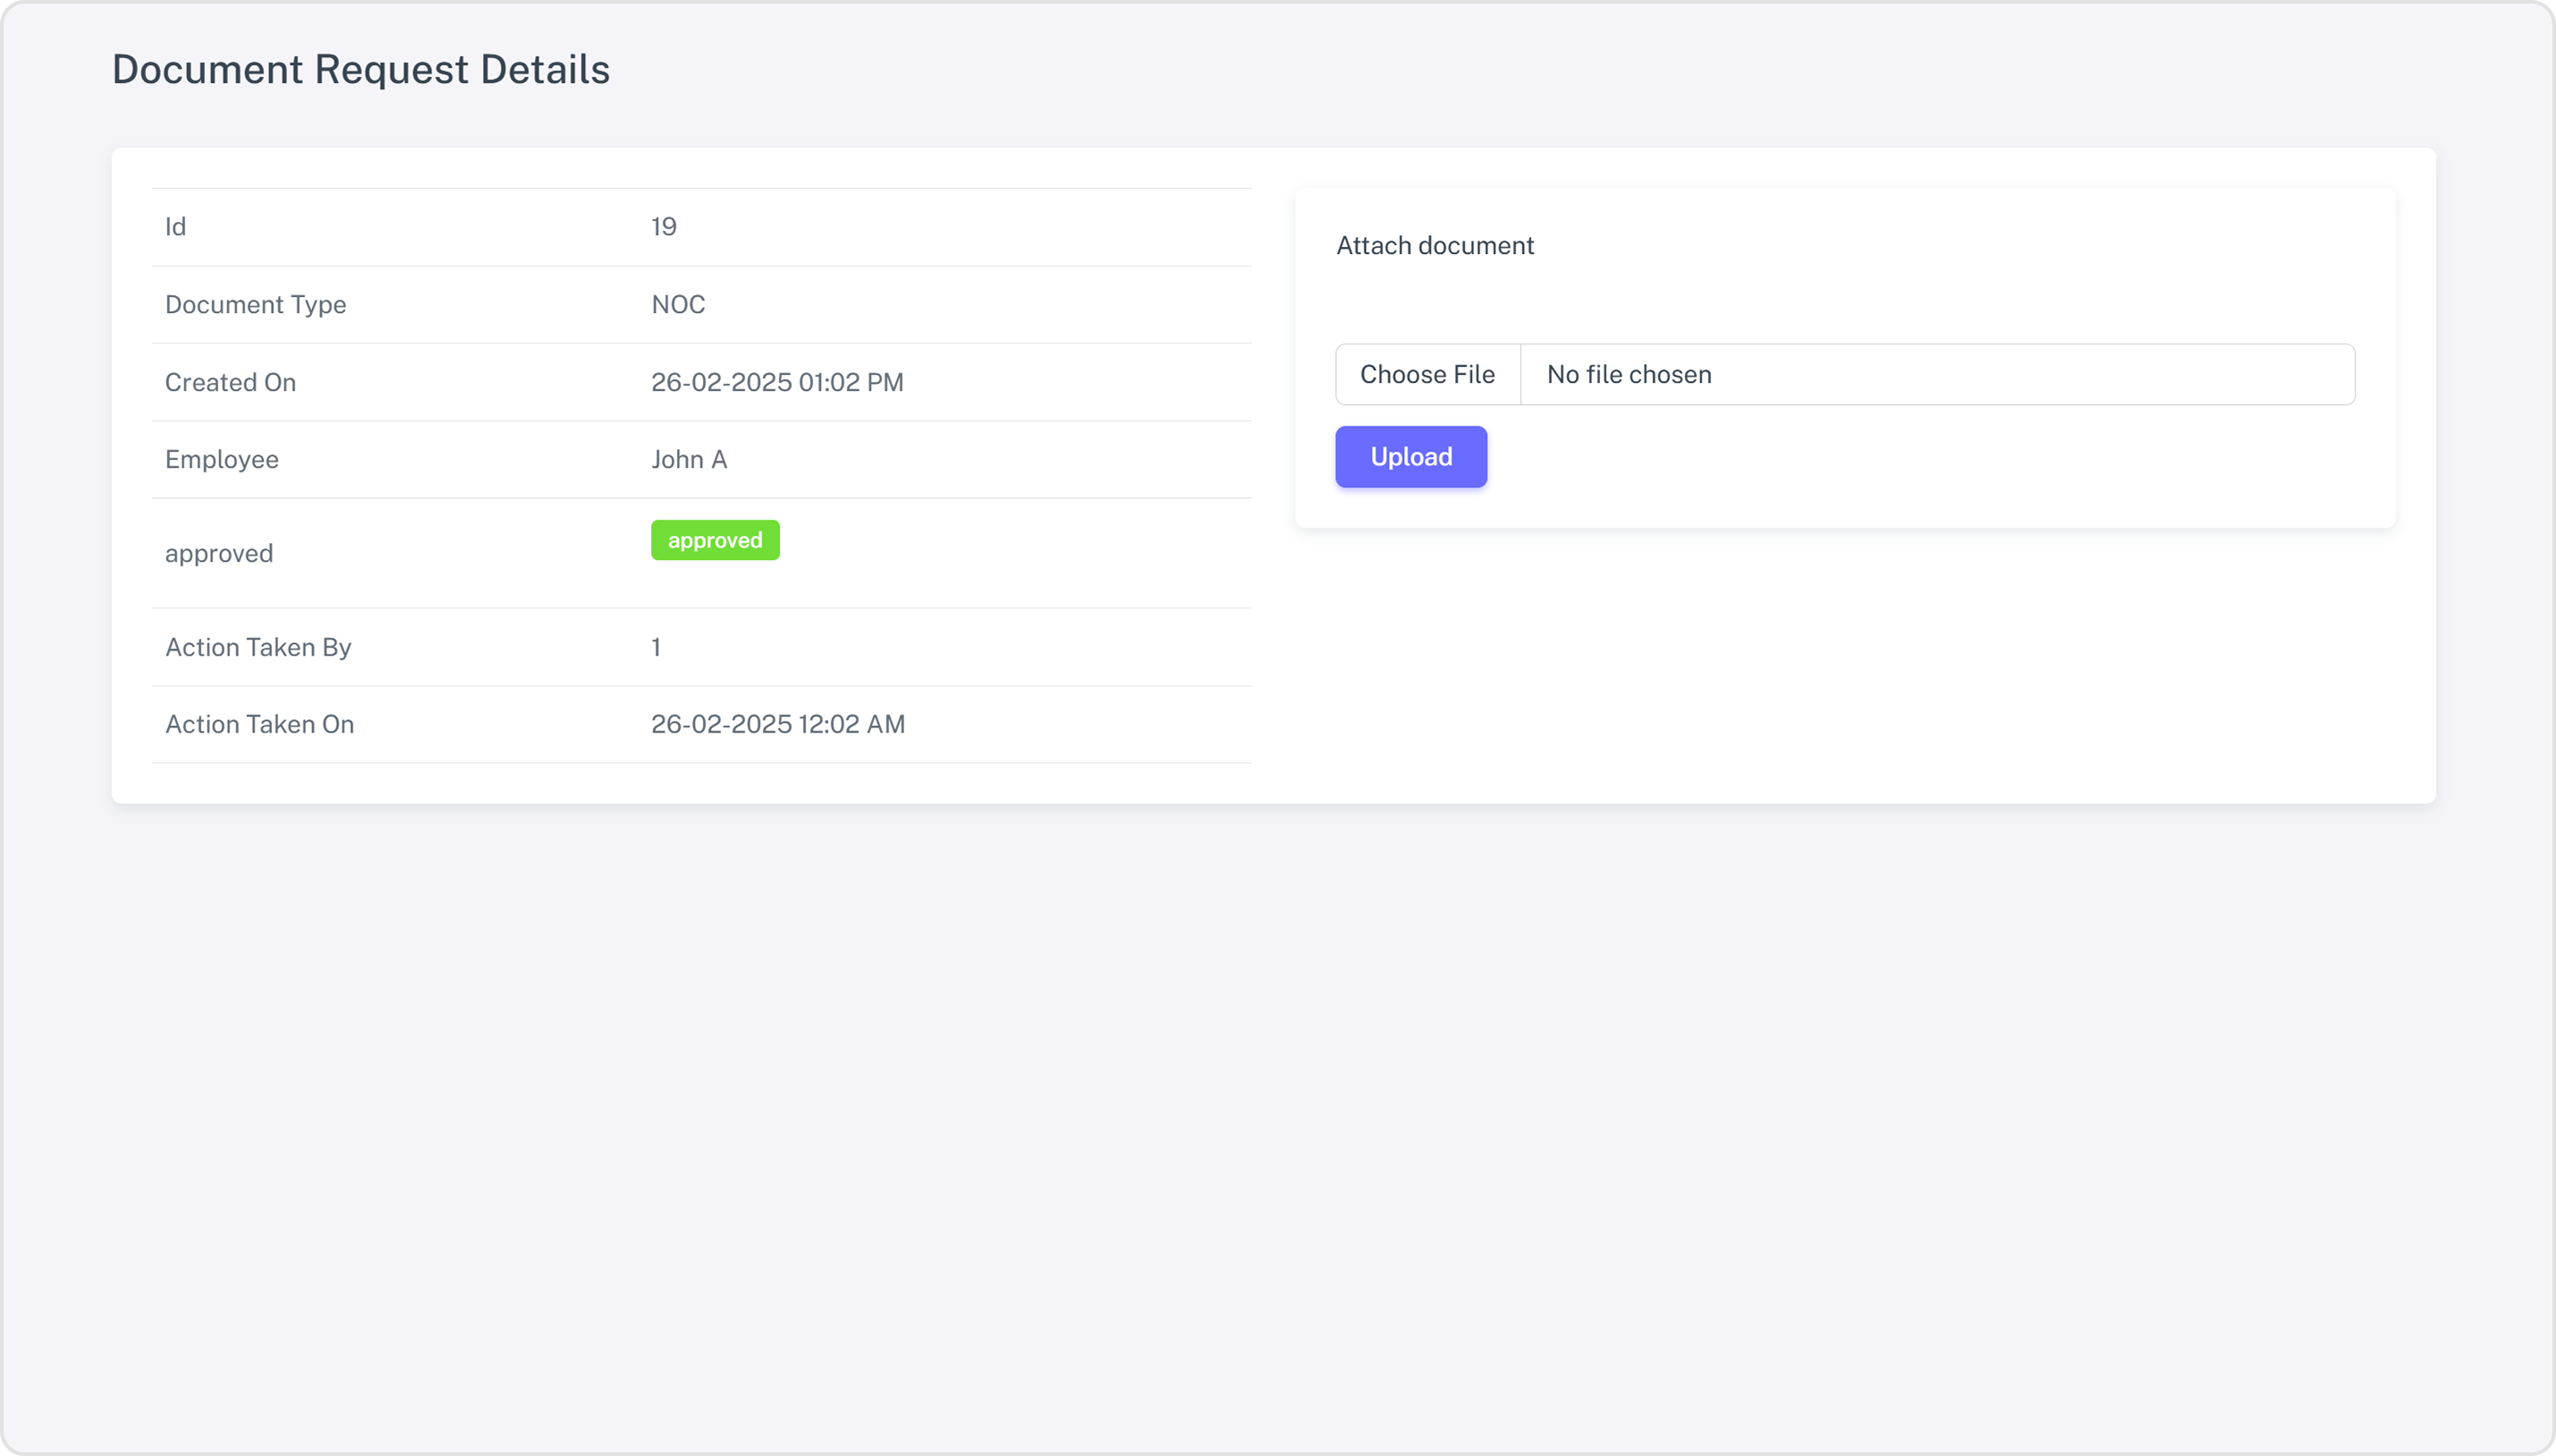The height and width of the screenshot is (1456, 2556).
Task: Click the 'Action Taken By' row label
Action: pos(258,647)
